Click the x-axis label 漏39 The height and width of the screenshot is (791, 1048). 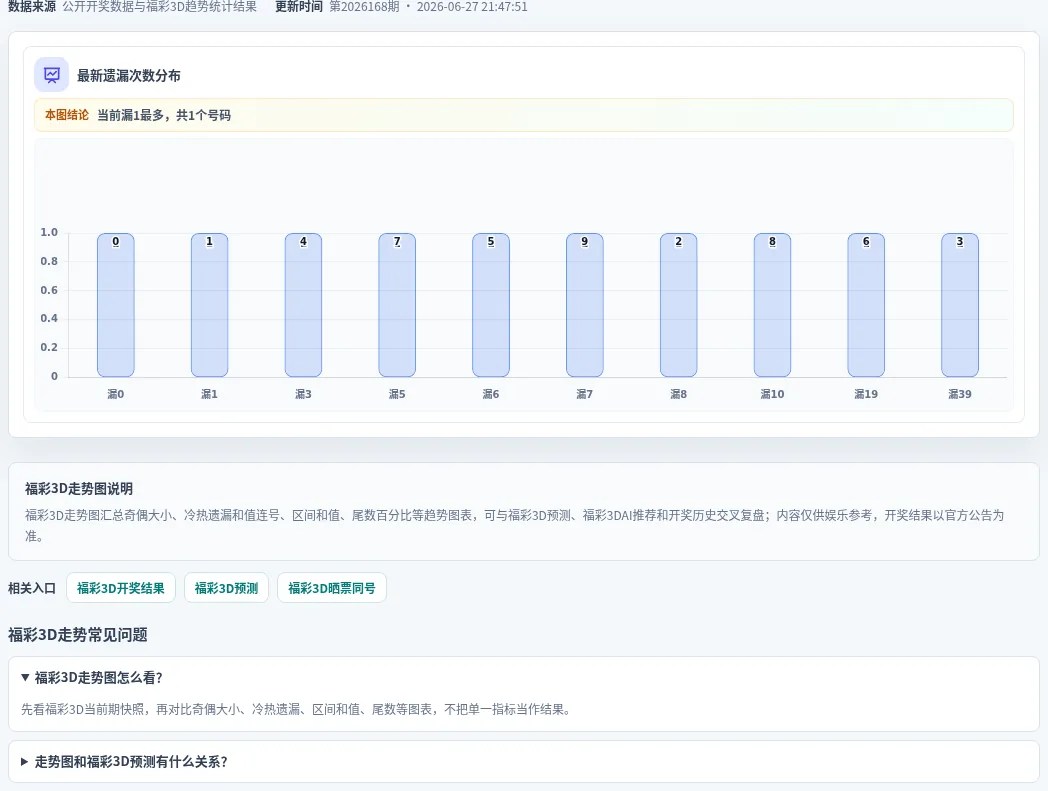pyautogui.click(x=960, y=394)
